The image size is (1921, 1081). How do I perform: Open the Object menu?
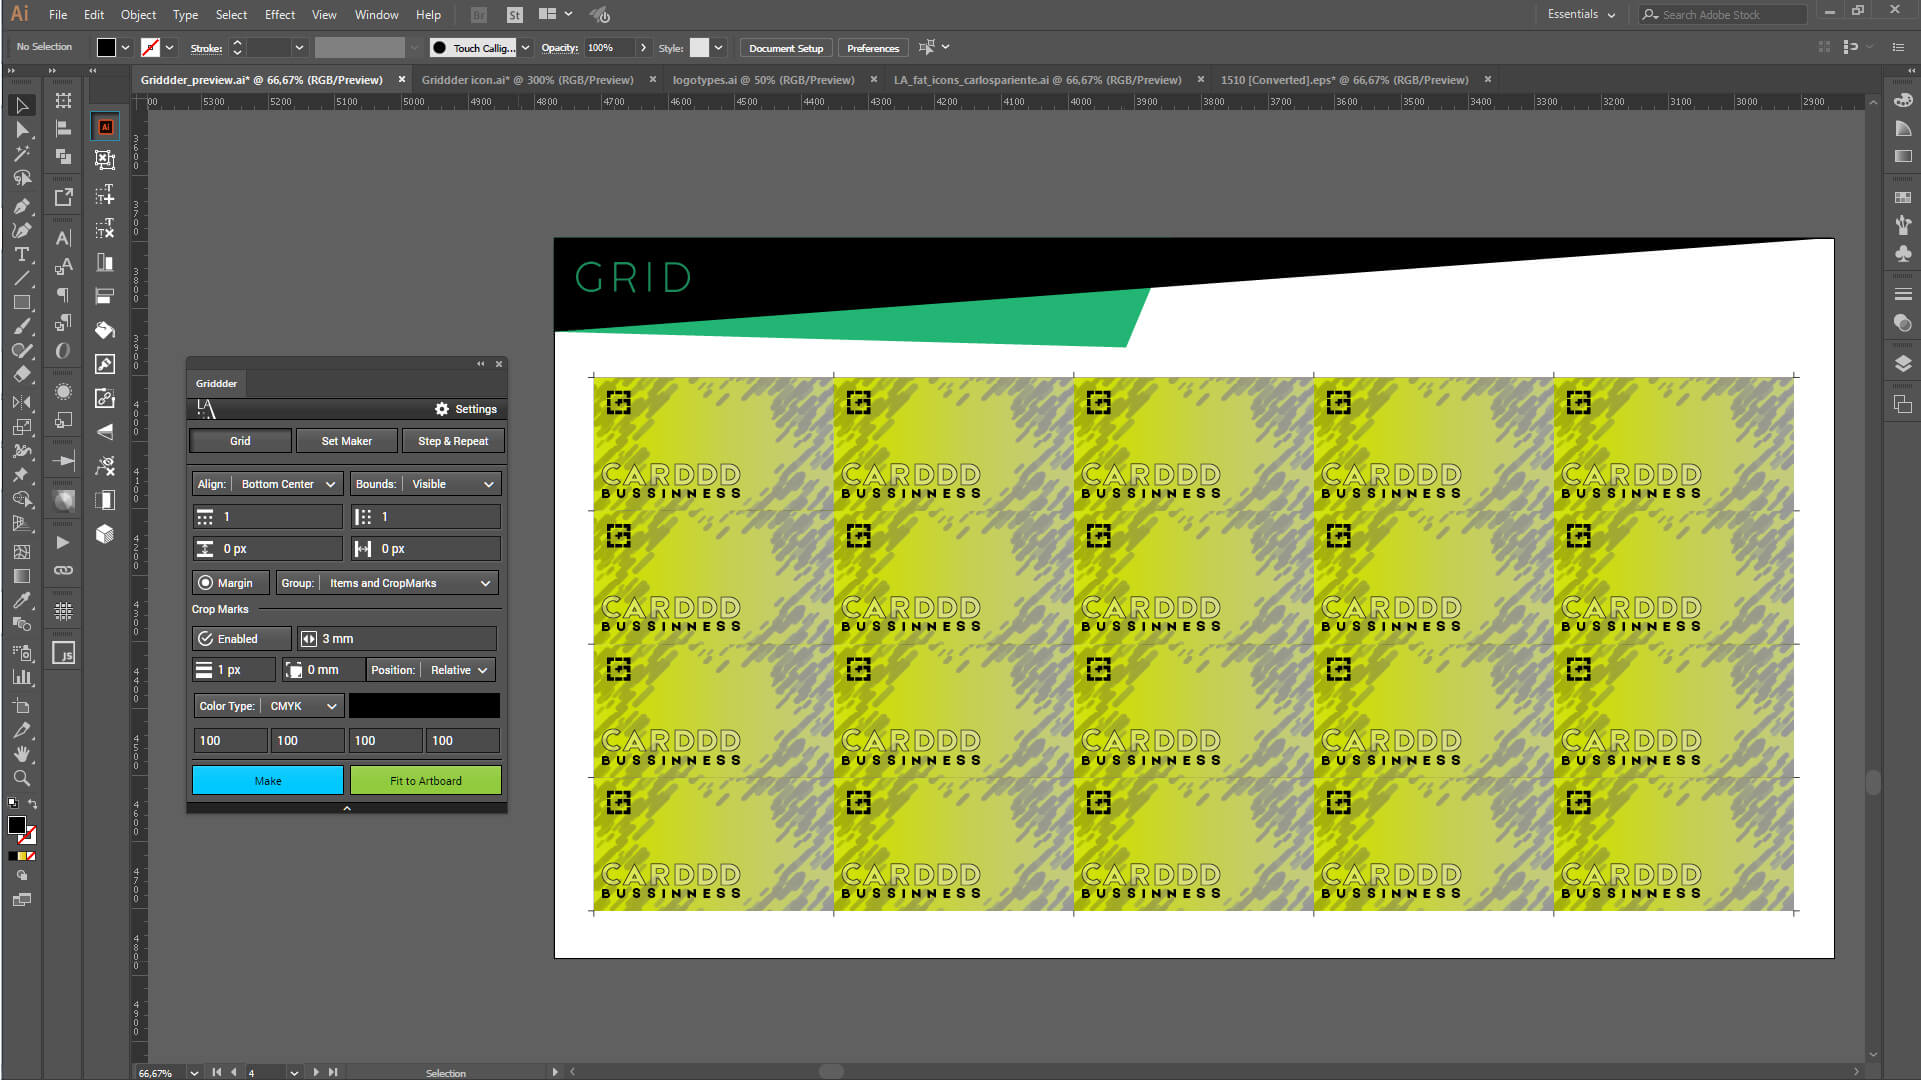click(x=138, y=14)
